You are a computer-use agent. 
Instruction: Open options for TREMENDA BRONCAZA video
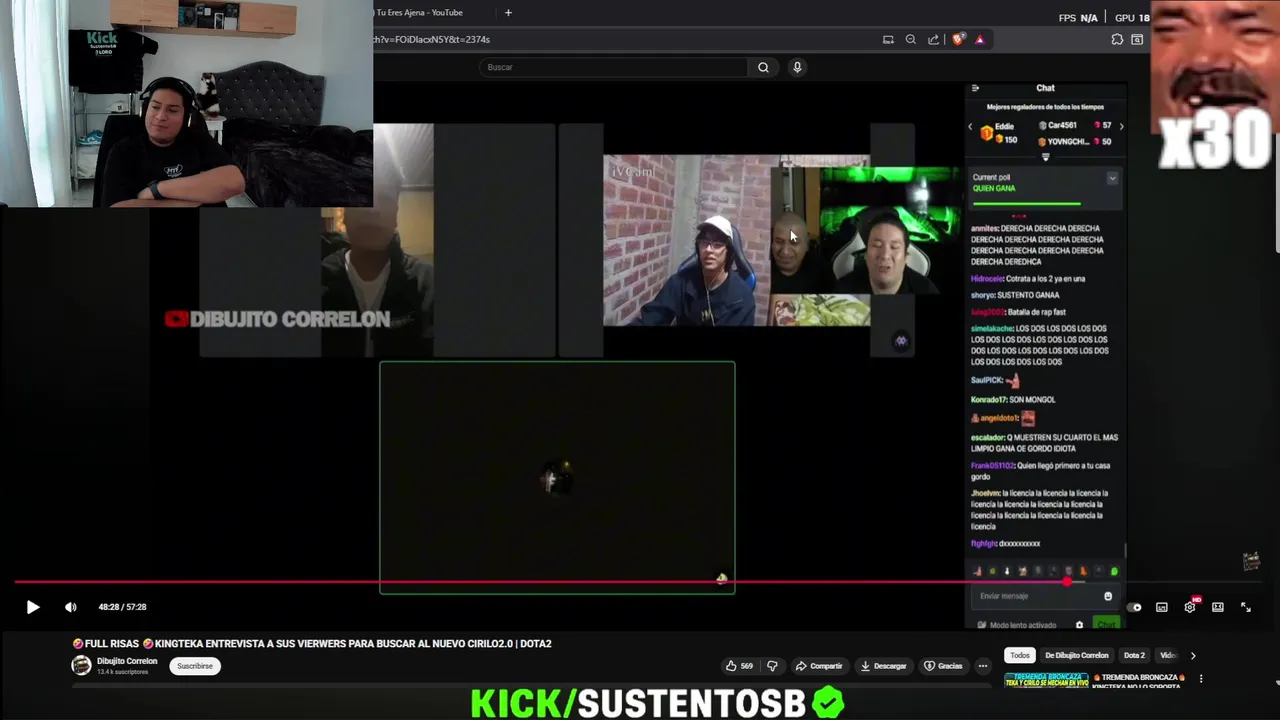pyautogui.click(x=1201, y=678)
